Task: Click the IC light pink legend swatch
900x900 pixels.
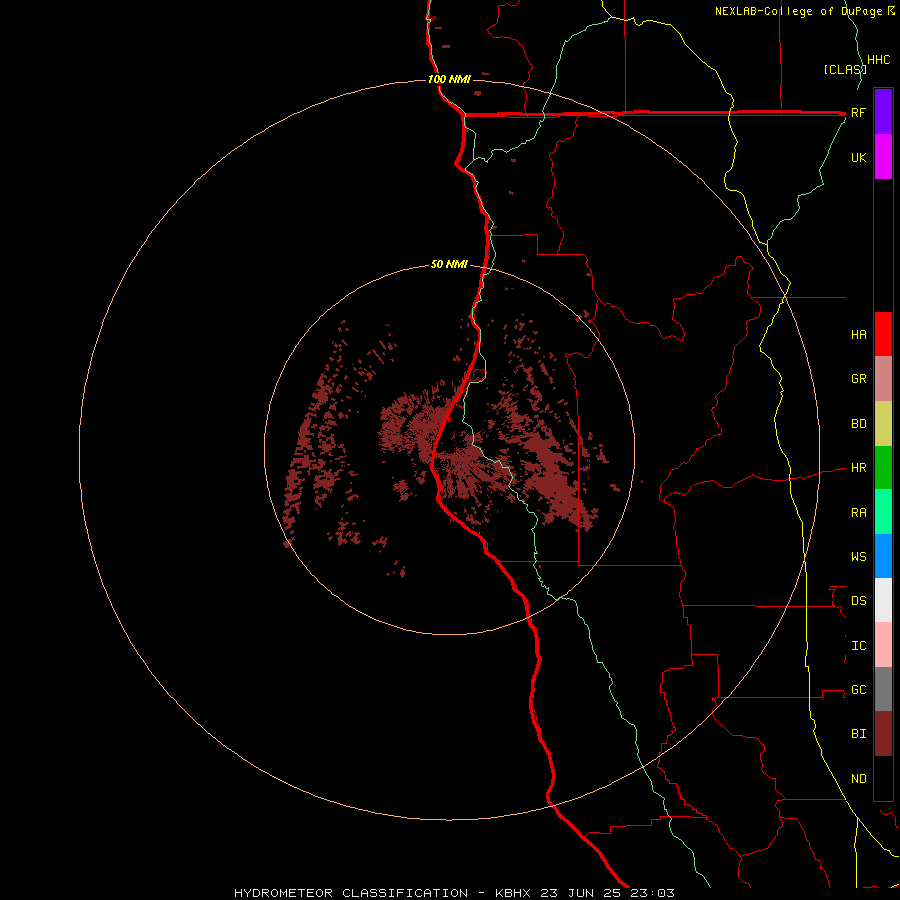Action: [883, 645]
